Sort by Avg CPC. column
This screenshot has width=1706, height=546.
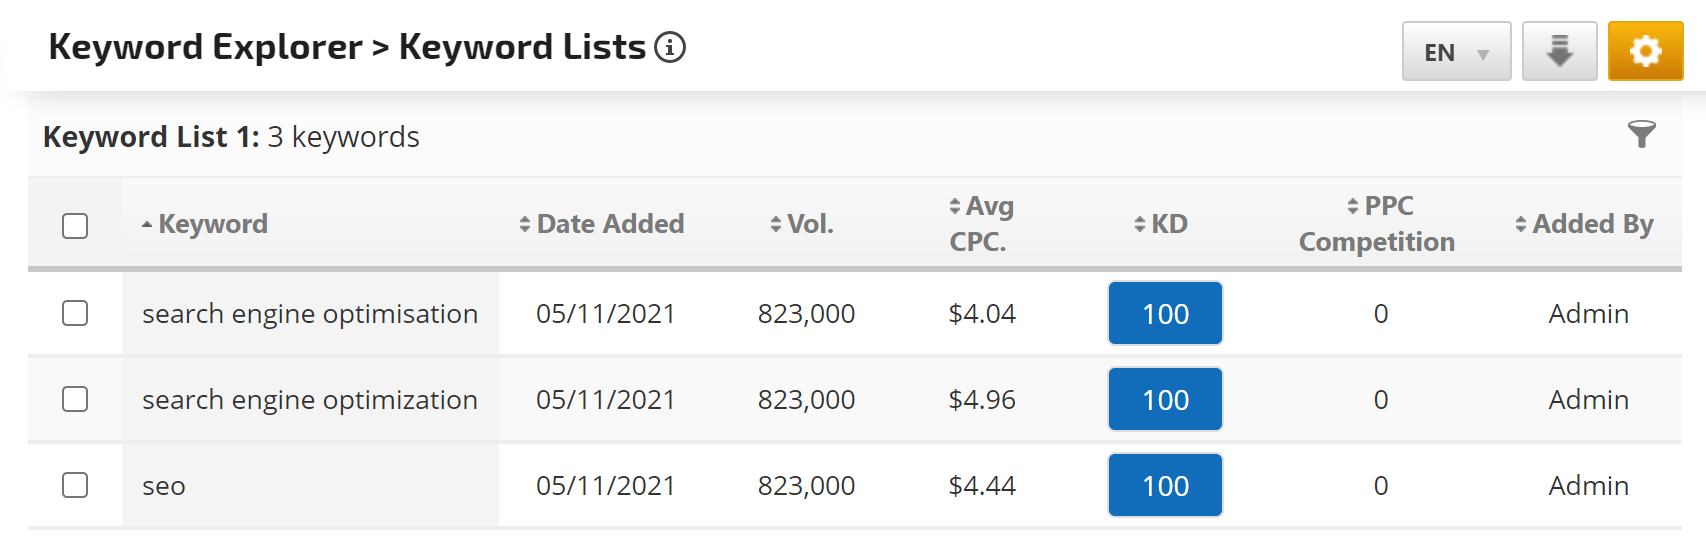(981, 224)
